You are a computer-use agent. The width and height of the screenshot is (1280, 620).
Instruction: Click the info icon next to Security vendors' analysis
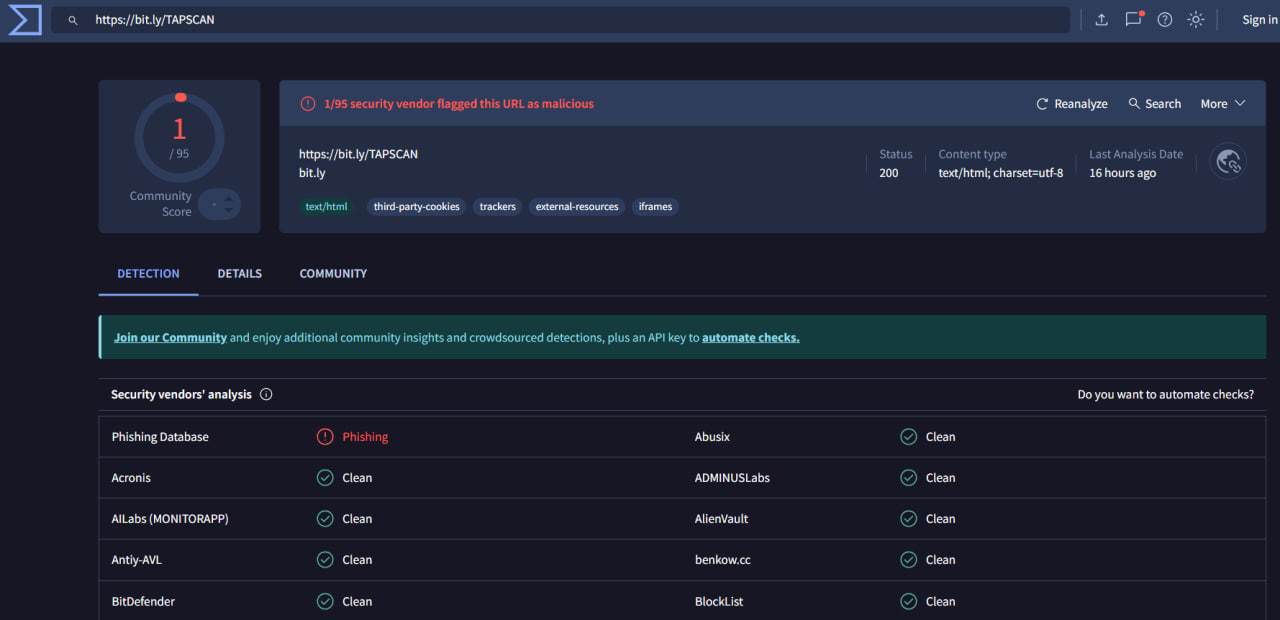pos(265,394)
